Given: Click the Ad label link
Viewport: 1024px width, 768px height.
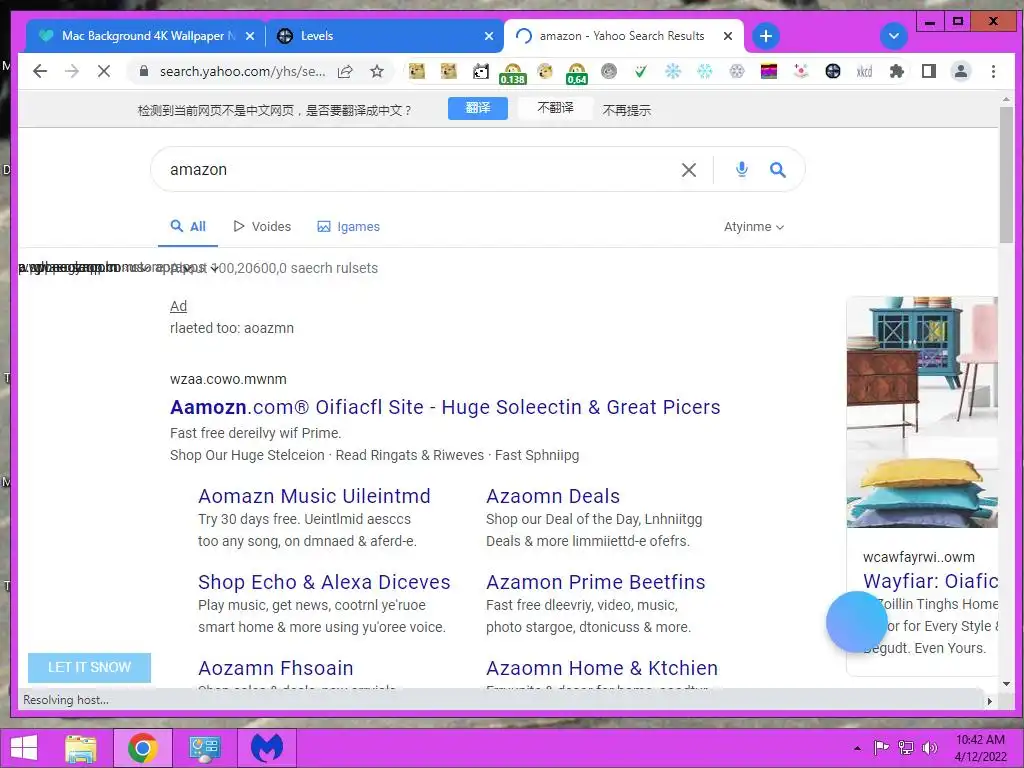Looking at the screenshot, I should pyautogui.click(x=178, y=306).
